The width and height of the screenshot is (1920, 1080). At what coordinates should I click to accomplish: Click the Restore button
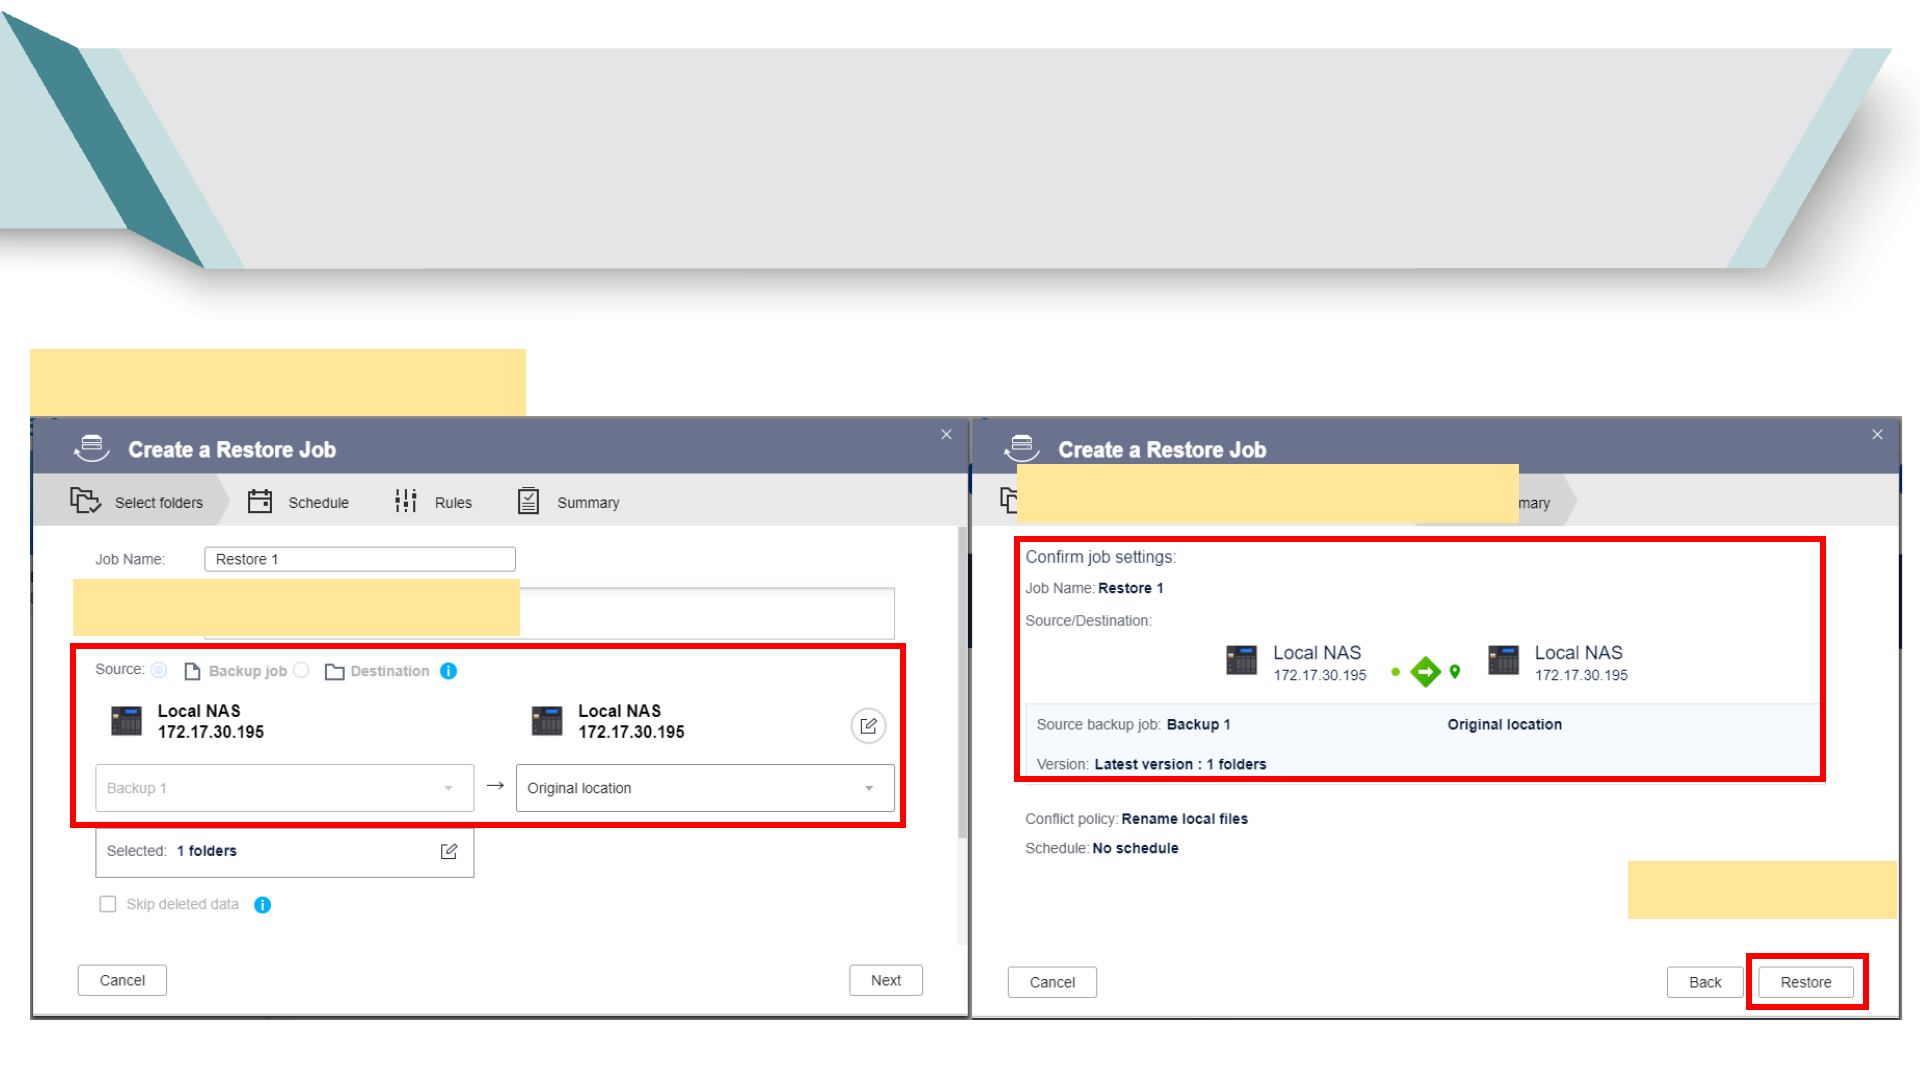[x=1806, y=982]
